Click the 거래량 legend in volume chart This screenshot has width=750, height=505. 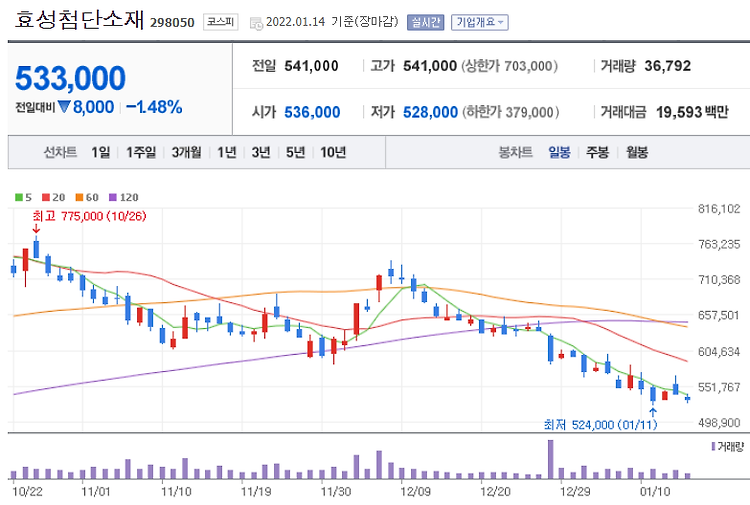[x=728, y=447]
